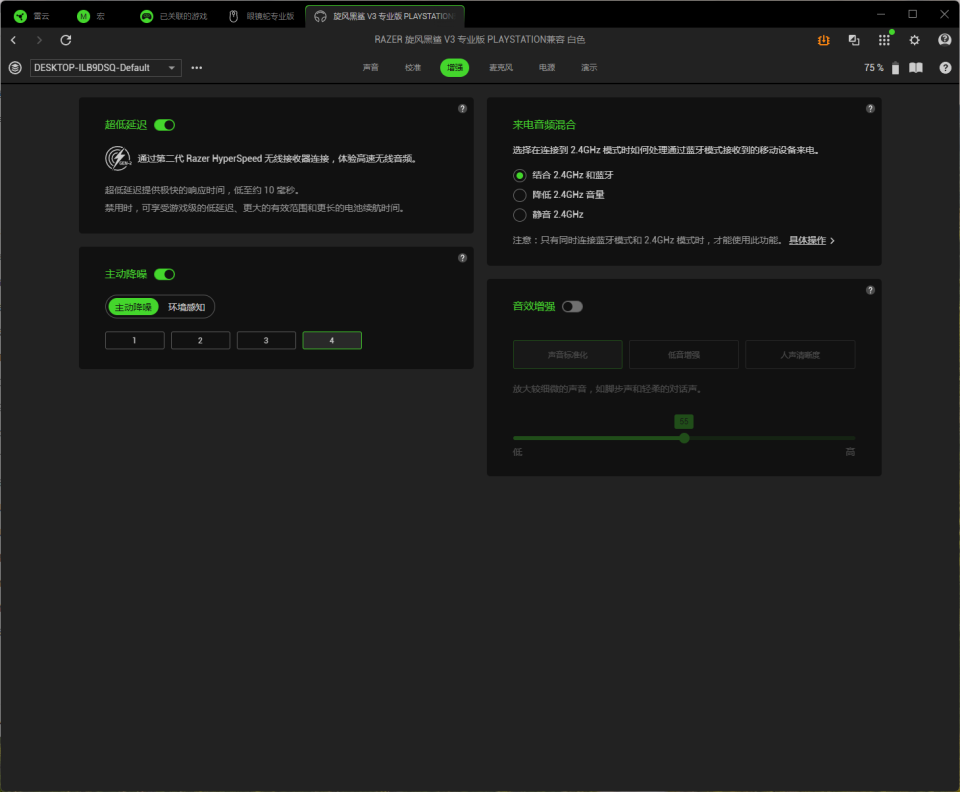960x792 pixels.
Task: Click the RAZER 旋风黑鲨 V3 专业版 title text
Action: click(479, 40)
